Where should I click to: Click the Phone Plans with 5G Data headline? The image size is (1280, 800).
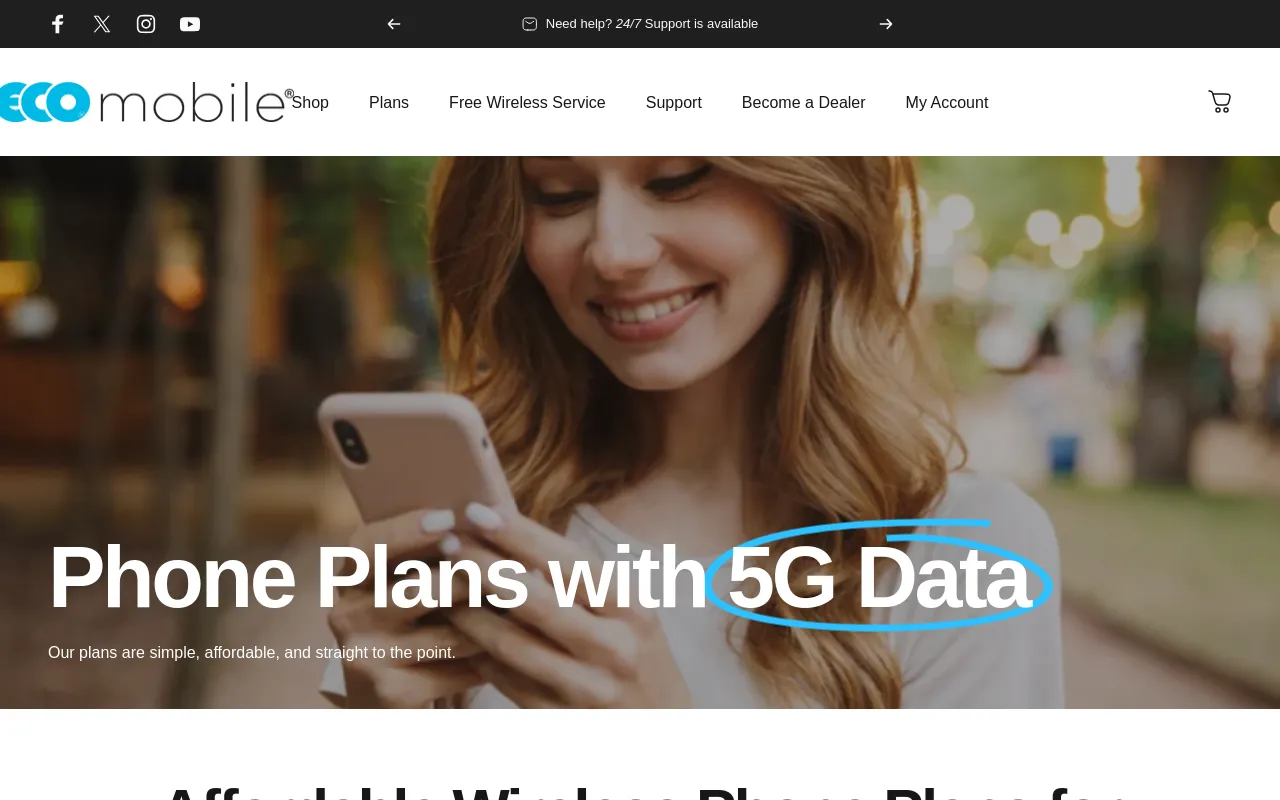coord(539,577)
